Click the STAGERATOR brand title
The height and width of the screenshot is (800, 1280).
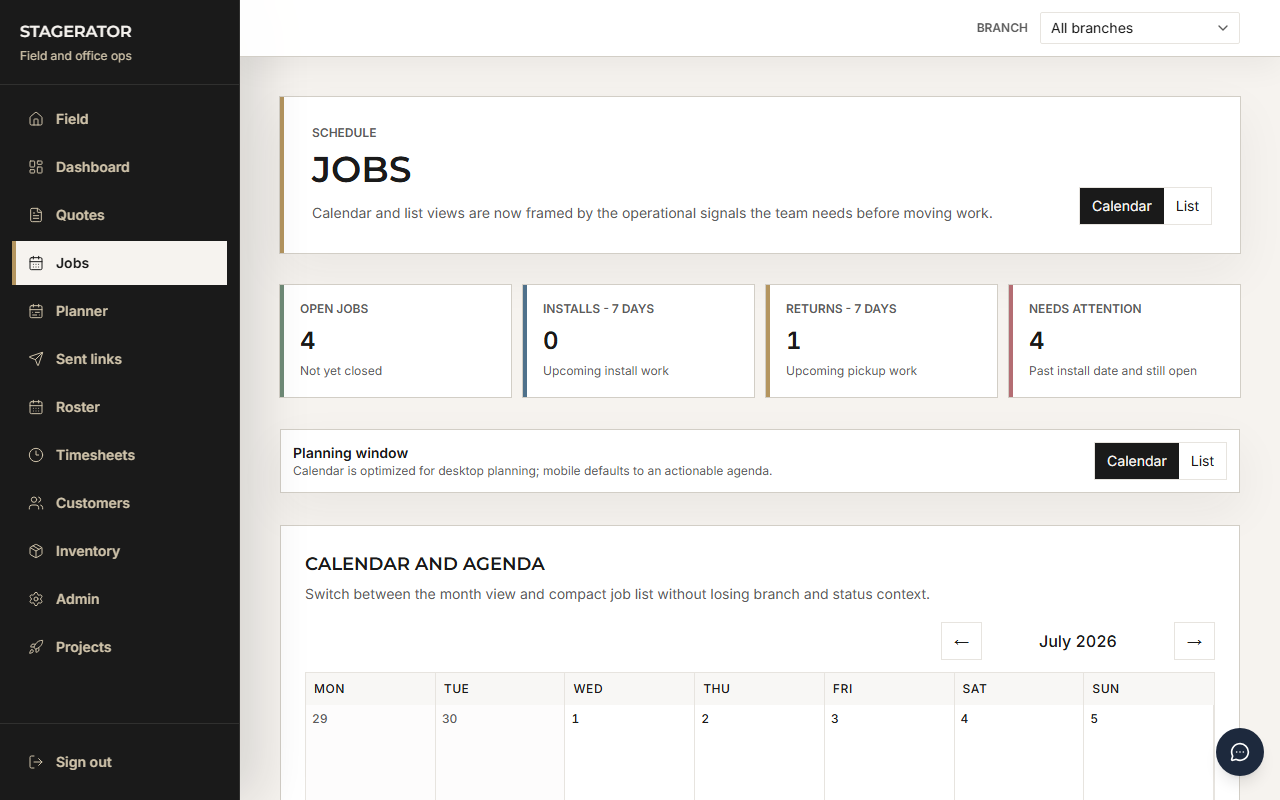point(76,32)
